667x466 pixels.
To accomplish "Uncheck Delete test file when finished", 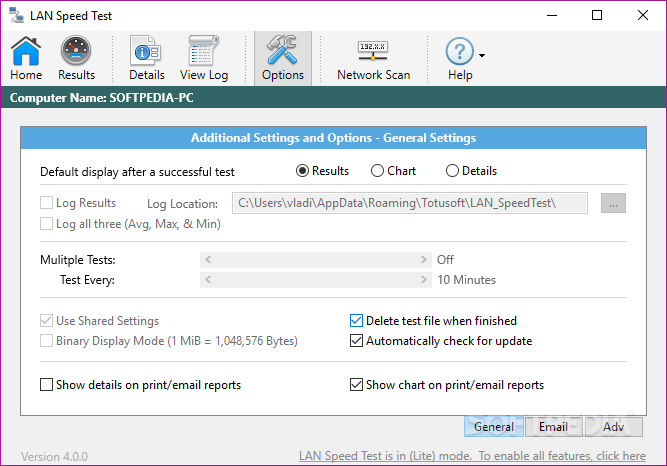I will click(x=356, y=320).
